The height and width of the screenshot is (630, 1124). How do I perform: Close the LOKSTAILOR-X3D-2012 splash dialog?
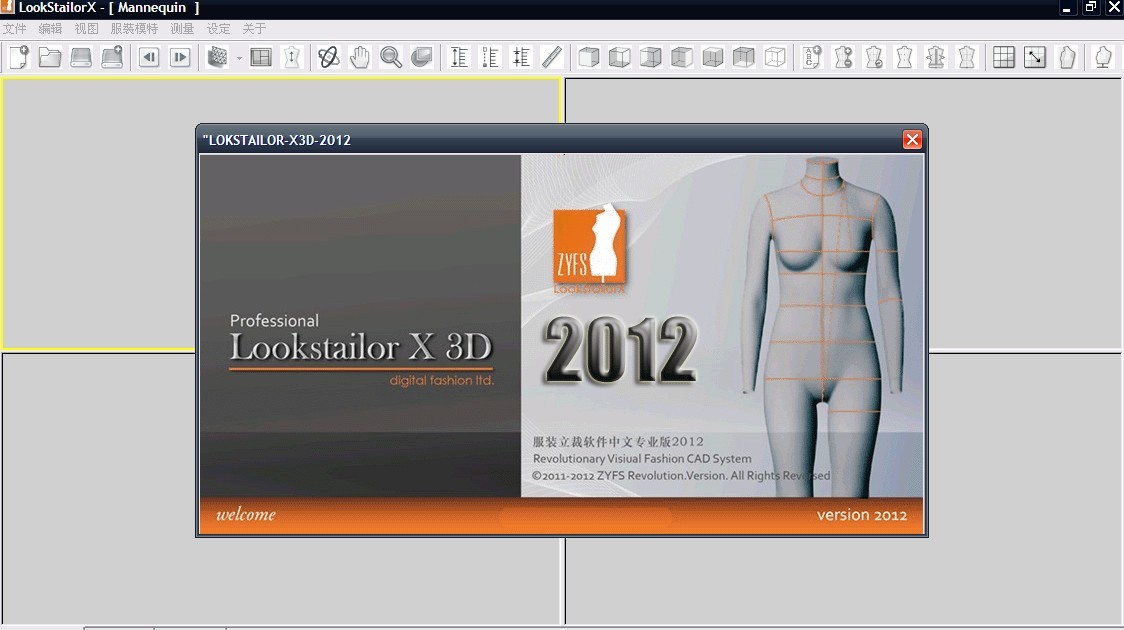(x=912, y=139)
